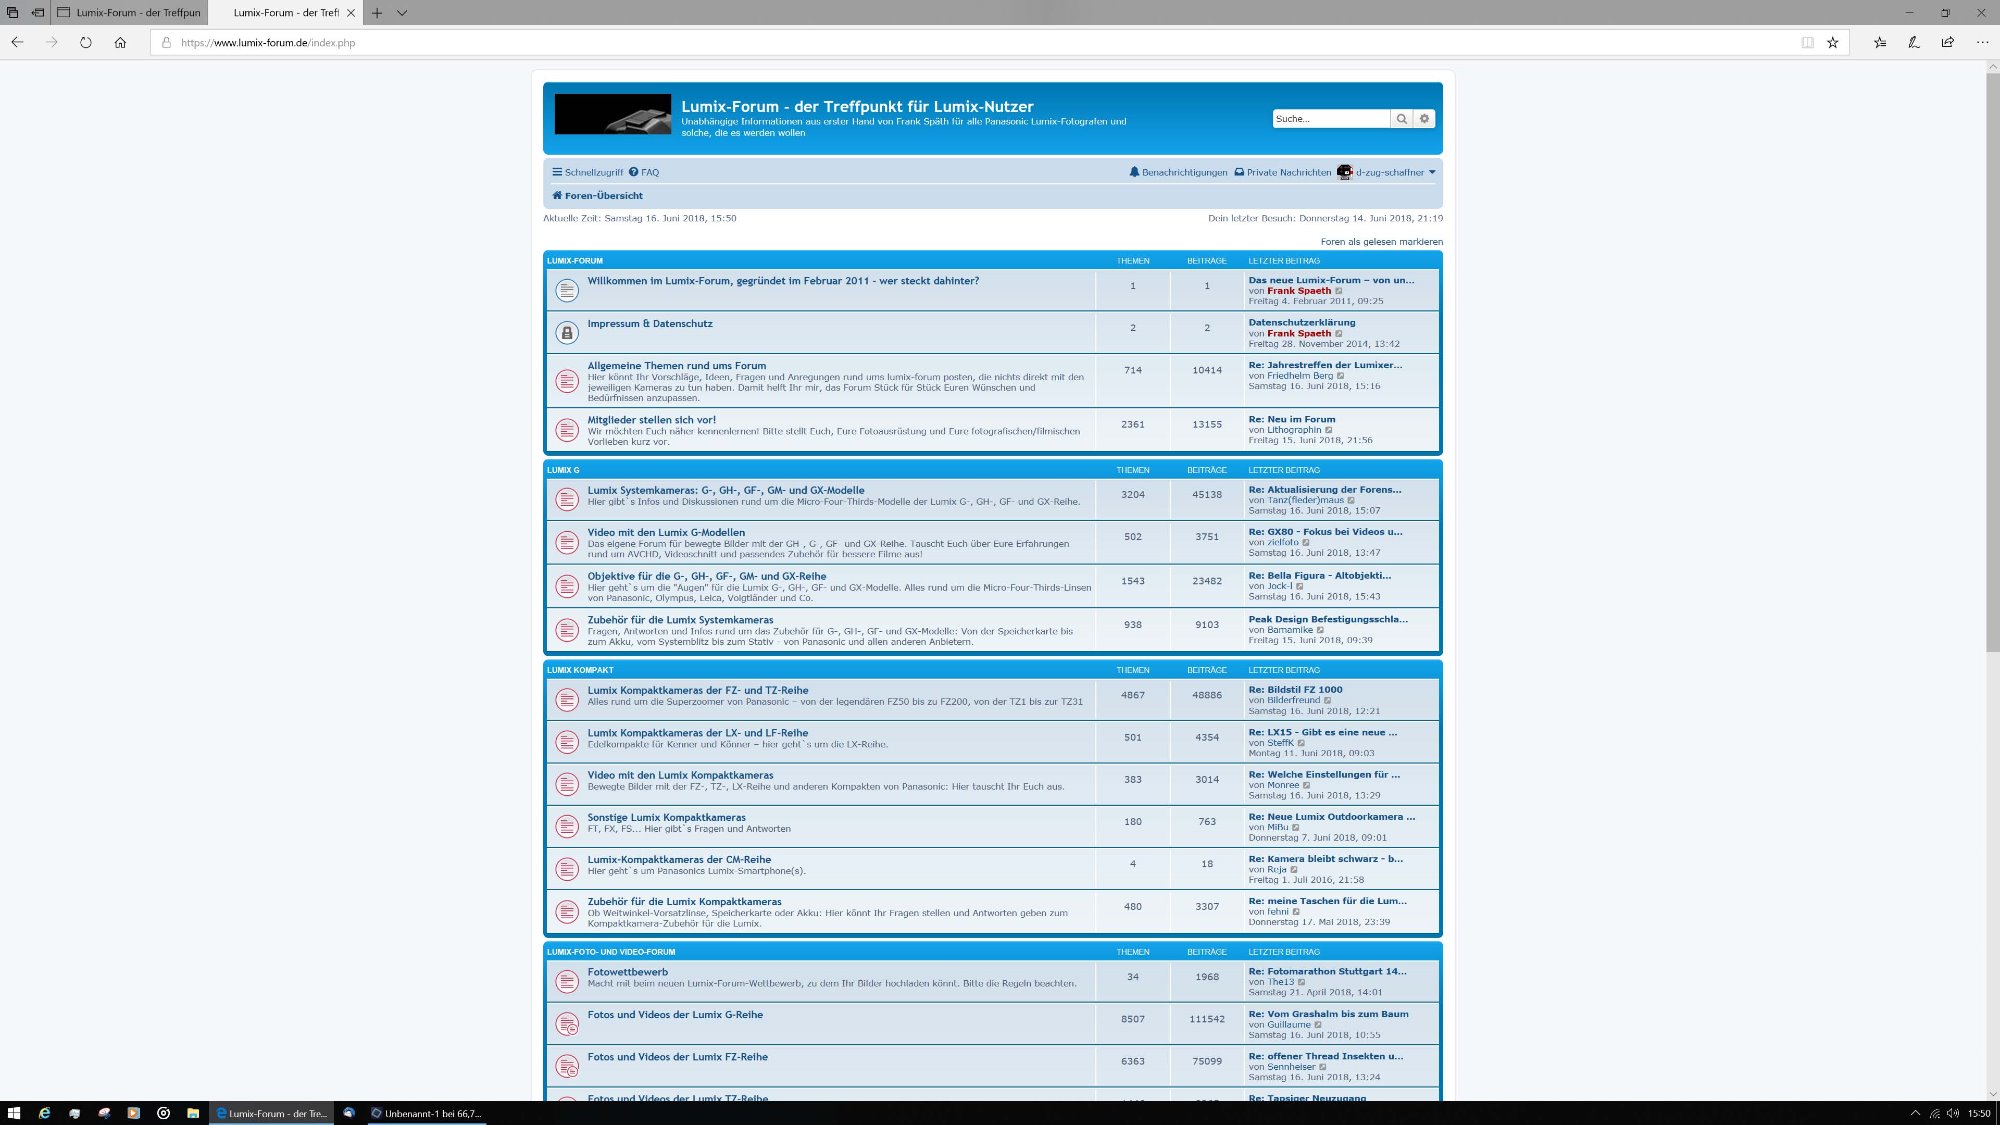This screenshot has width=2000, height=1125.
Task: Open last post Re: Jahrestreffen der Lumixer
Action: click(x=1325, y=365)
